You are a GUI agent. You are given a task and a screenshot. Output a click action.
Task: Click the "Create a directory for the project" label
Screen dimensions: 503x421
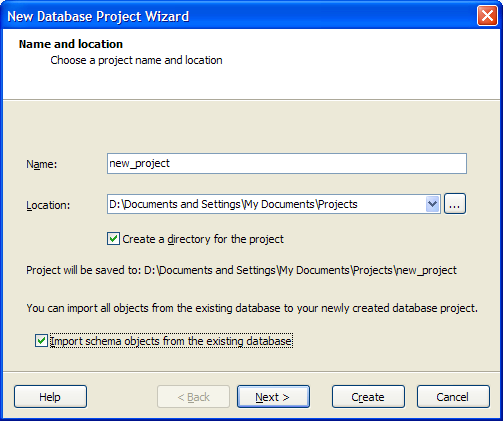click(203, 239)
